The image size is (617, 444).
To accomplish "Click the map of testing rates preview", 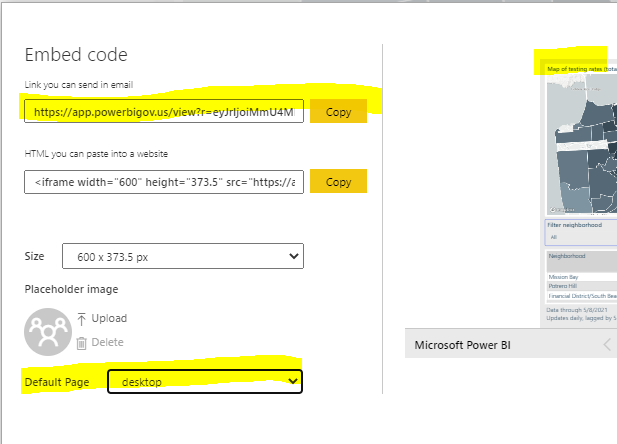I will click(582, 144).
